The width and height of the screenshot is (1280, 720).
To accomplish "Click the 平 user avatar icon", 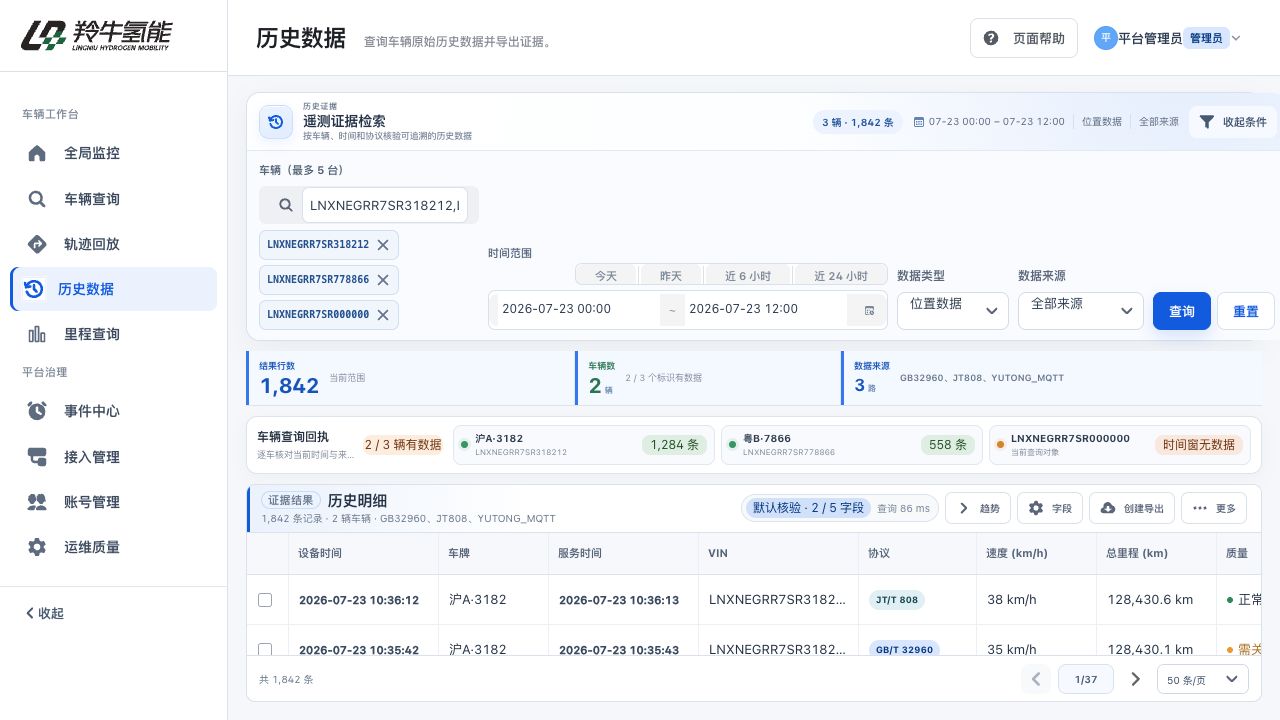I will point(1105,38).
